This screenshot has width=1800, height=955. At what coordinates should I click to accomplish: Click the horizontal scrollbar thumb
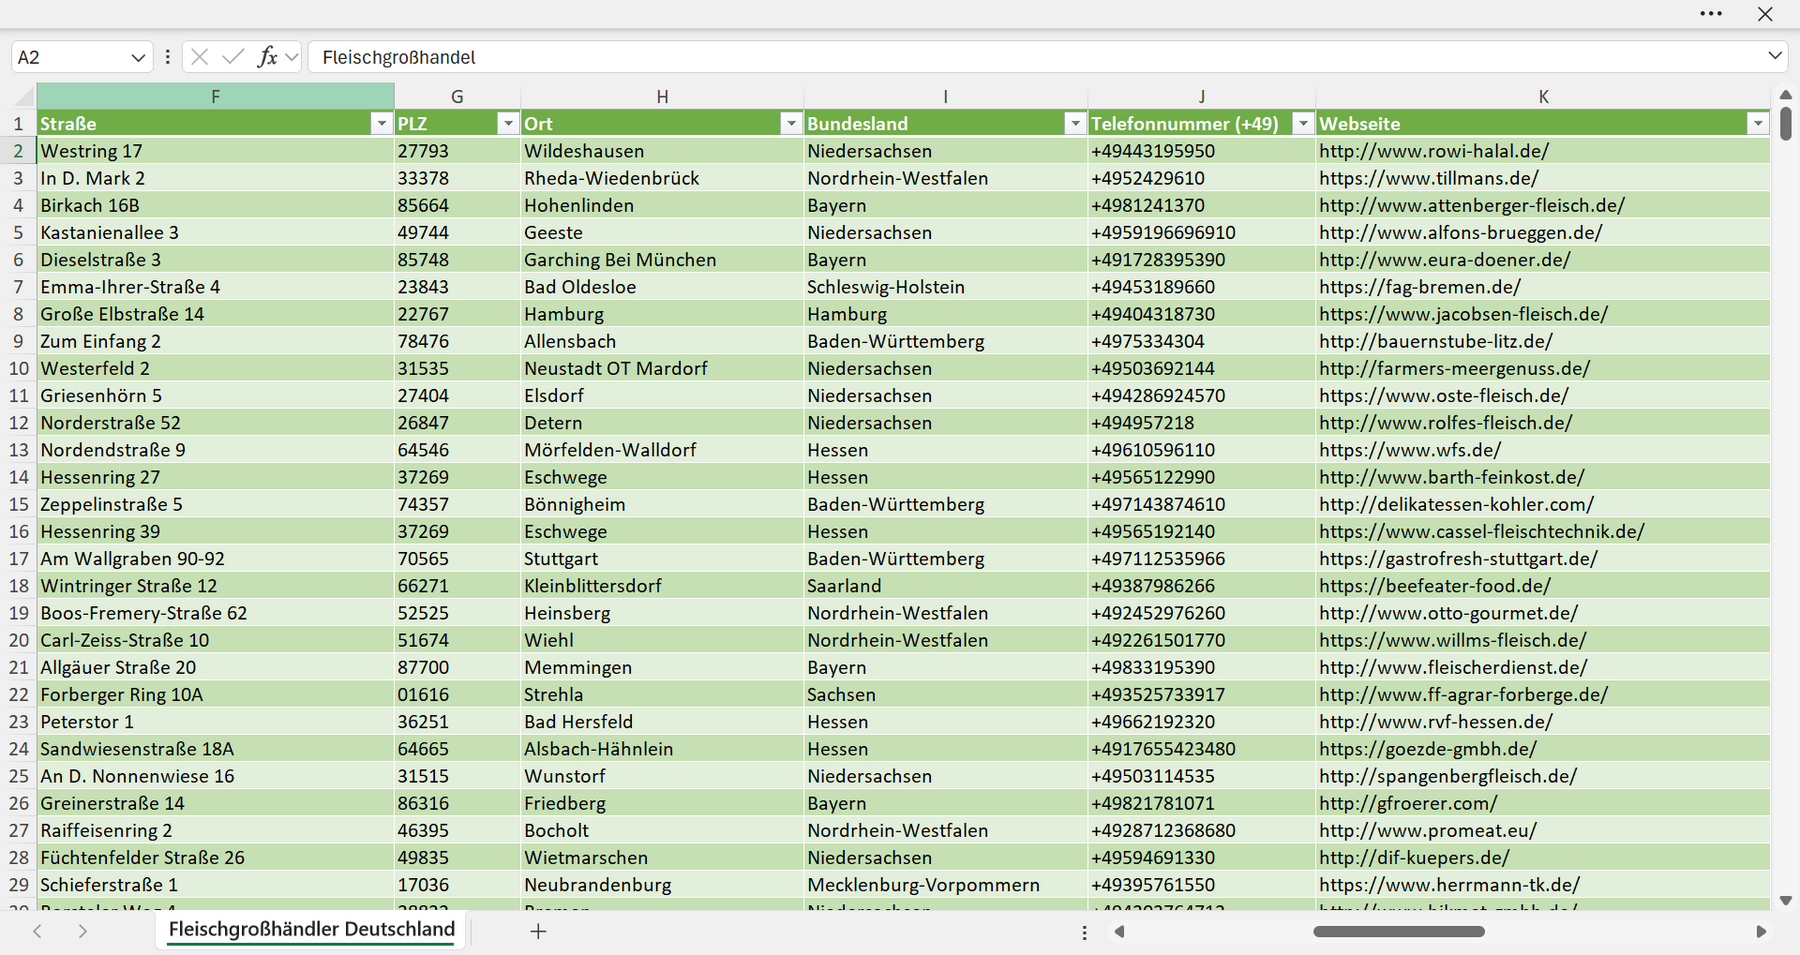tap(1398, 932)
